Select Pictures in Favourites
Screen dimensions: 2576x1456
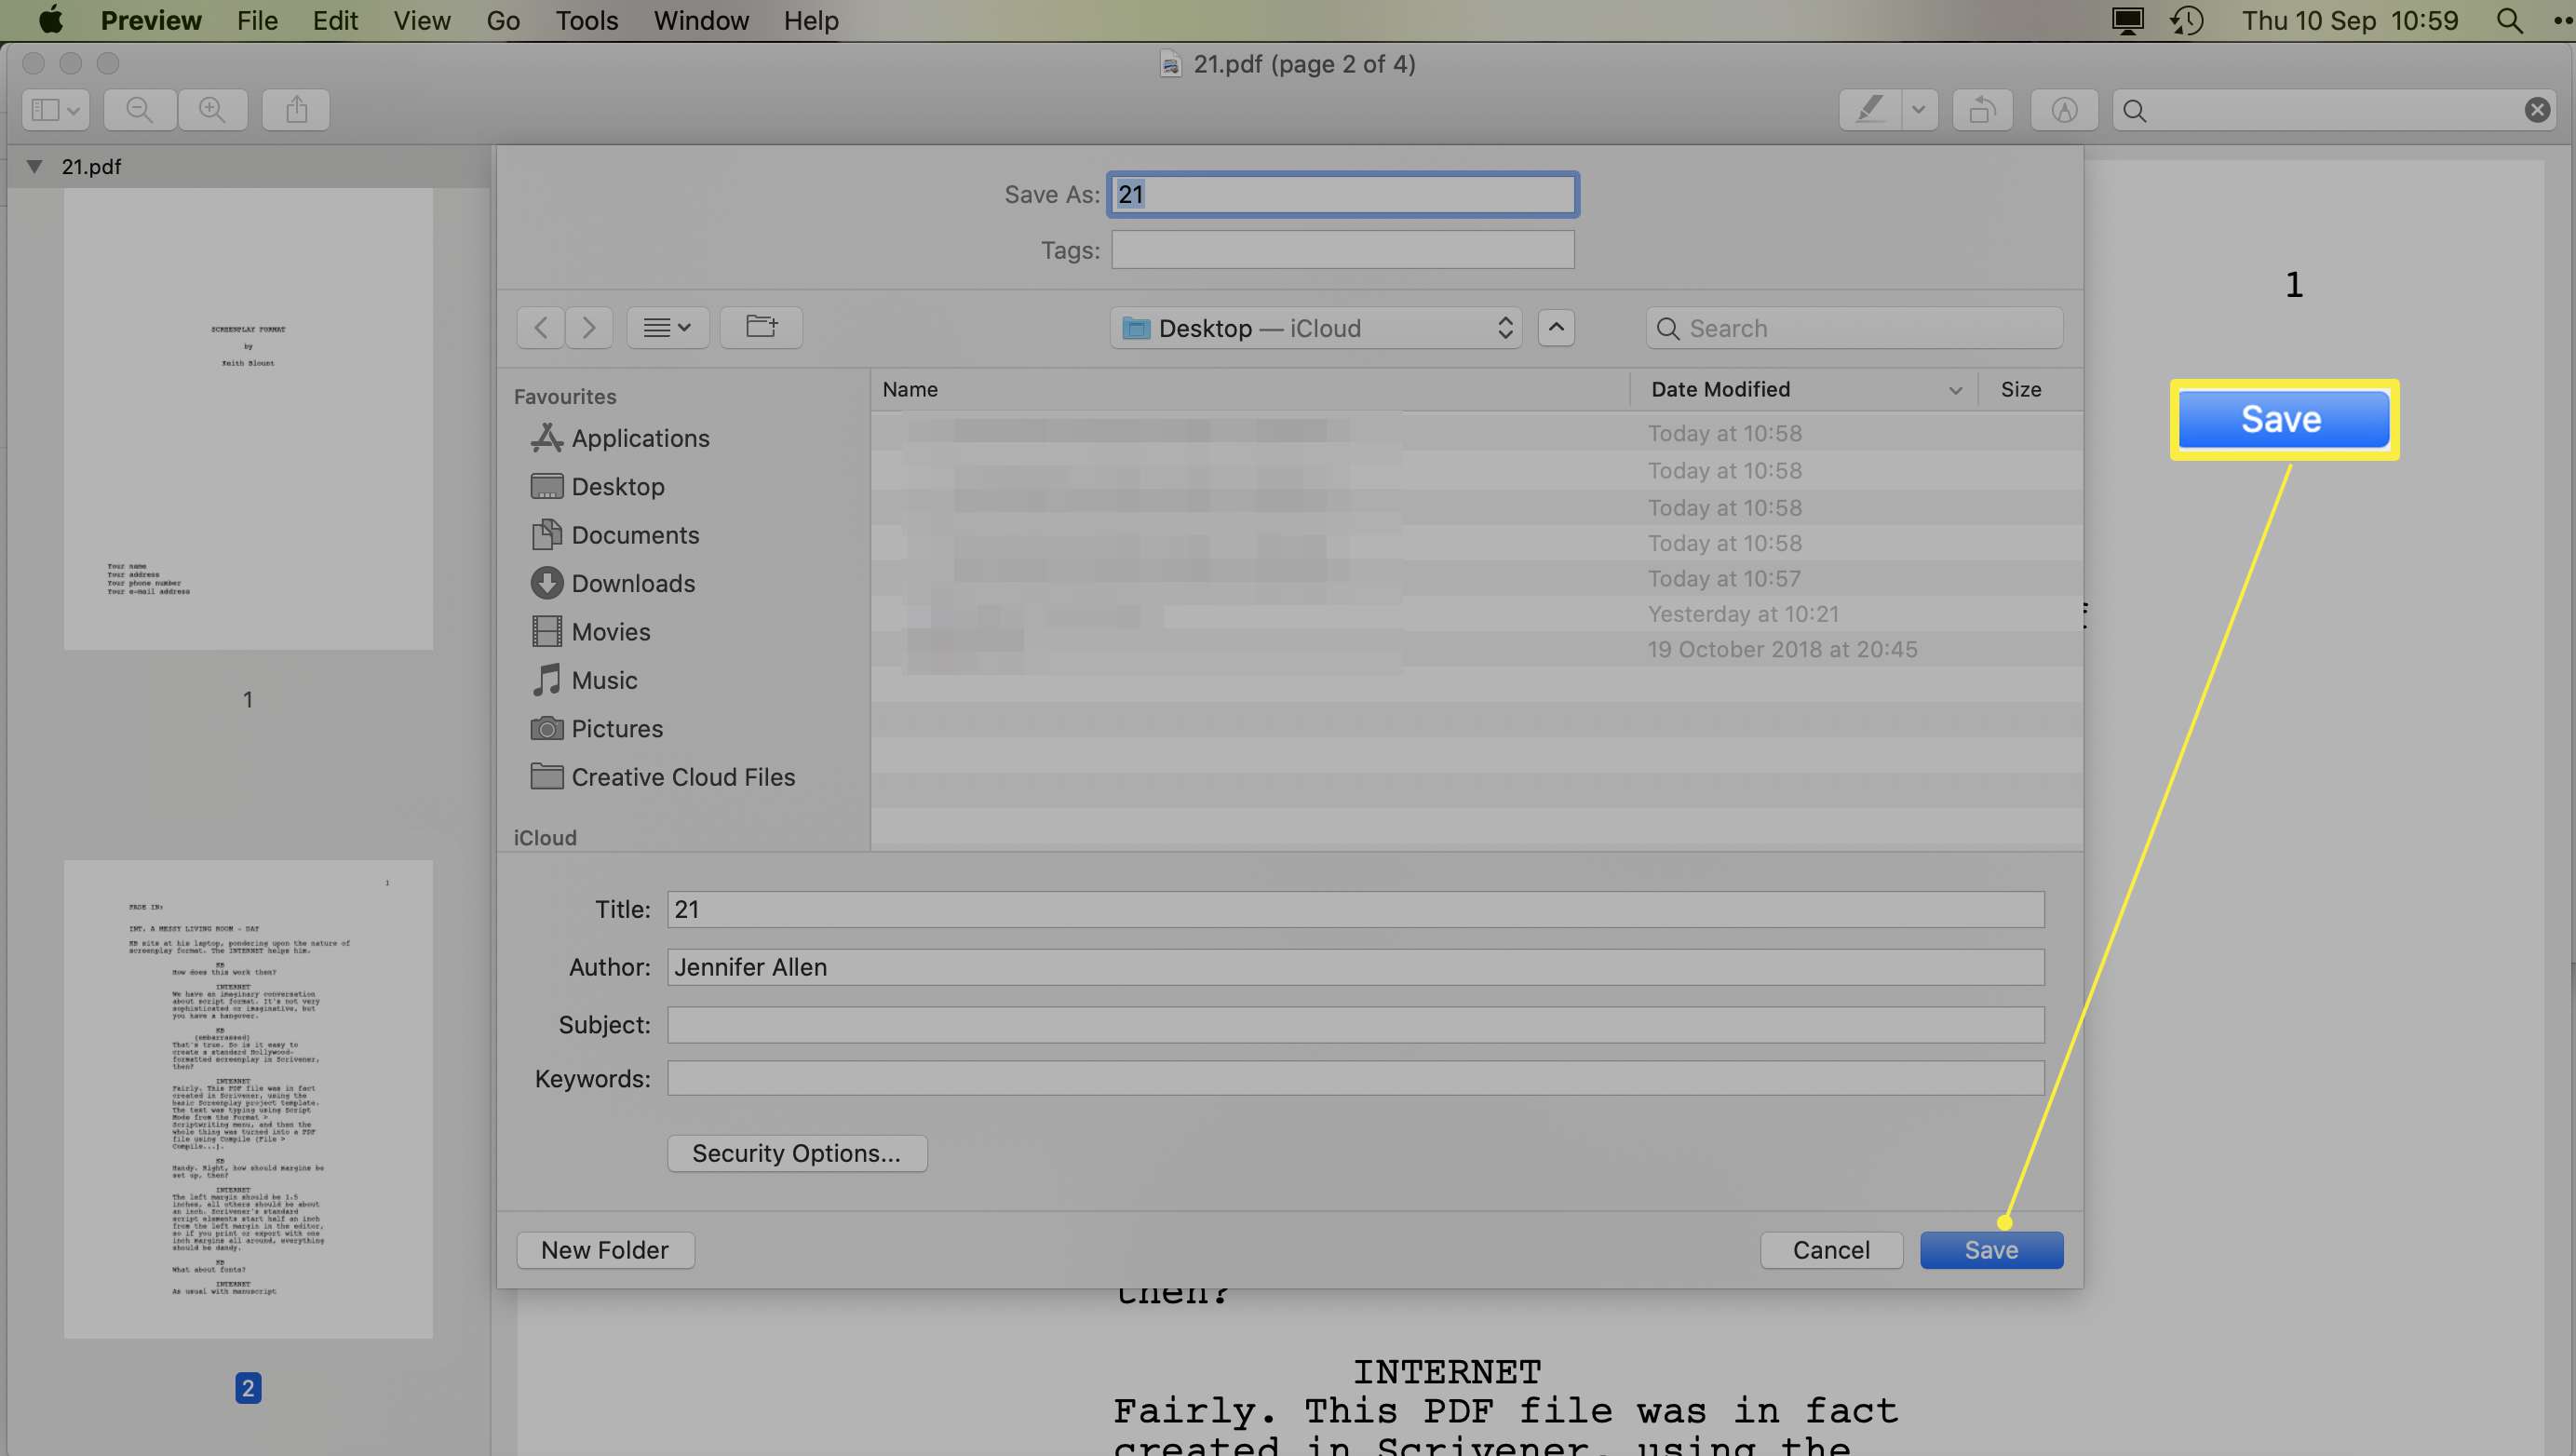coord(596,729)
